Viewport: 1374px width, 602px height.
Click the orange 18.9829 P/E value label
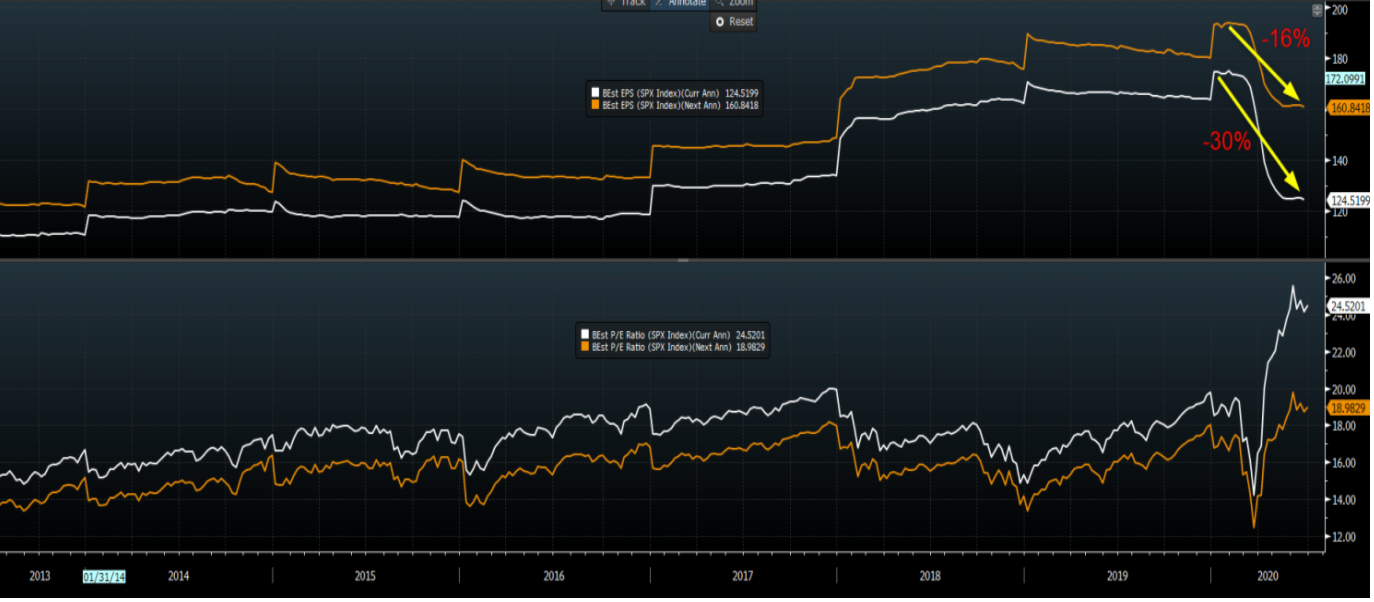click(x=1348, y=408)
